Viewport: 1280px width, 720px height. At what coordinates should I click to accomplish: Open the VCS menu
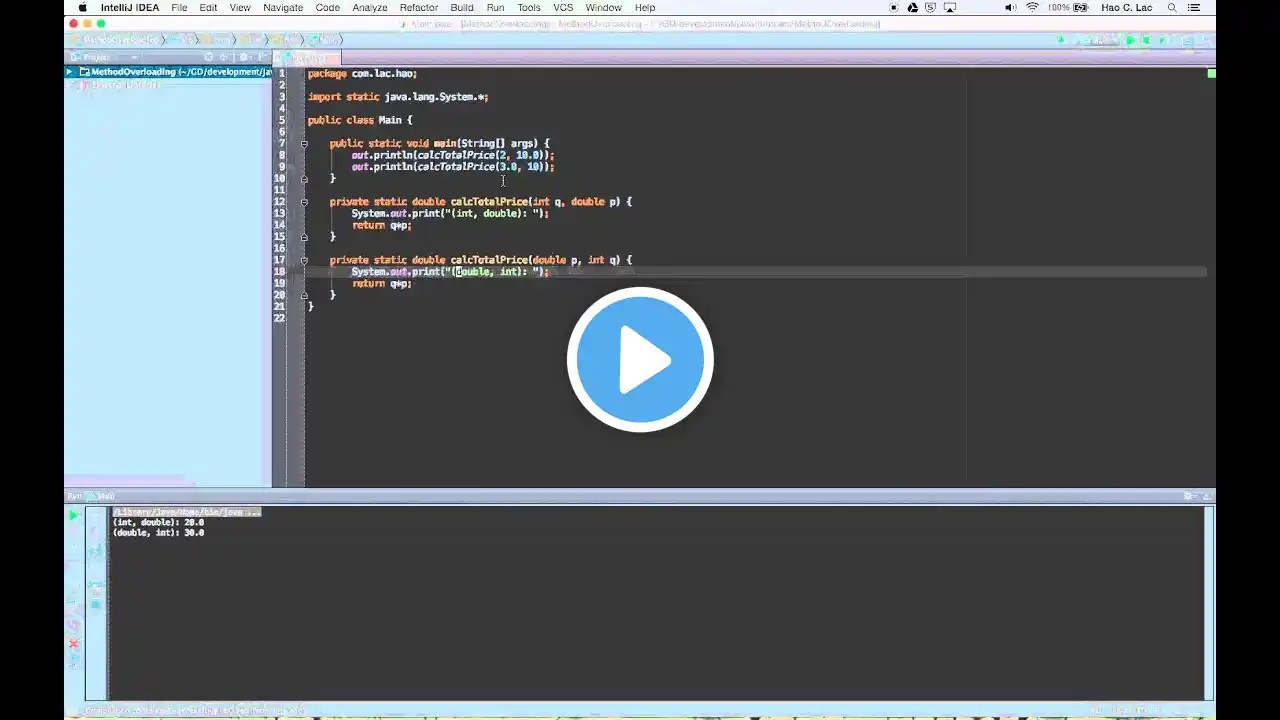[x=563, y=8]
